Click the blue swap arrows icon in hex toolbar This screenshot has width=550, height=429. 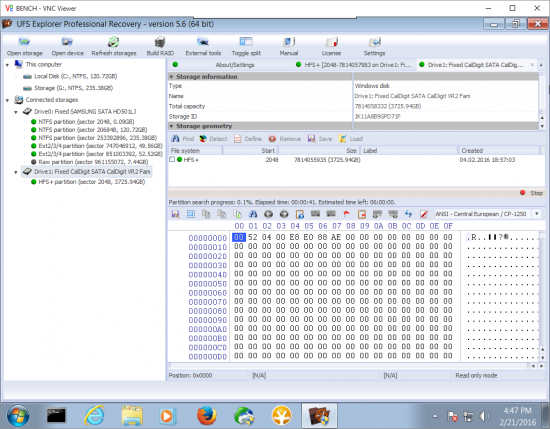point(408,214)
